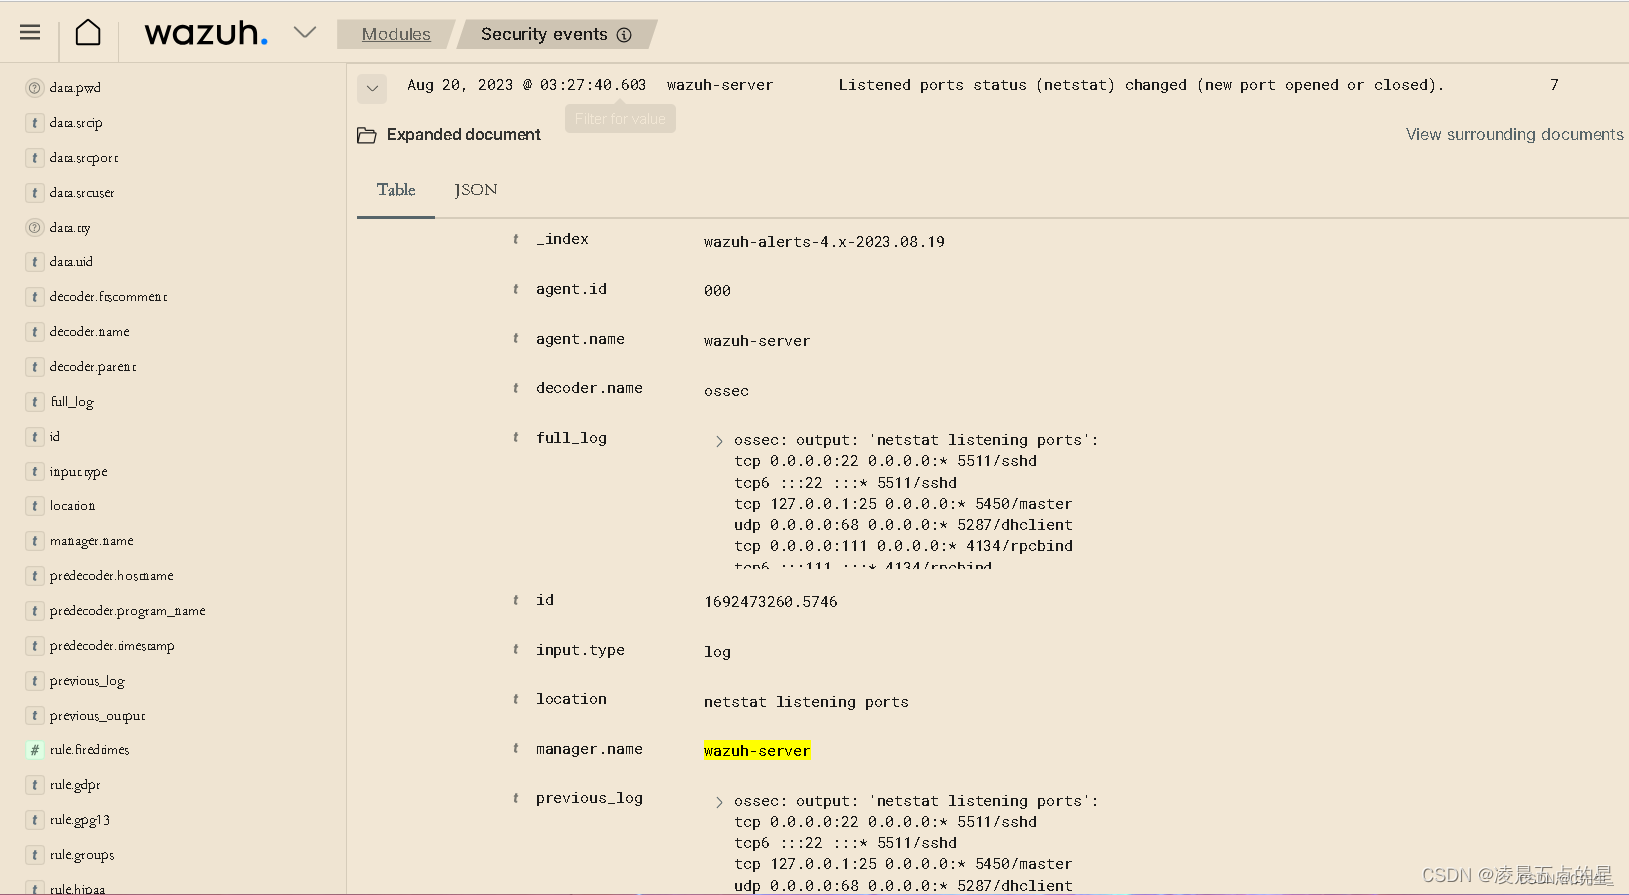The height and width of the screenshot is (895, 1629).
Task: Select the data.srcport field
Action: [84, 158]
